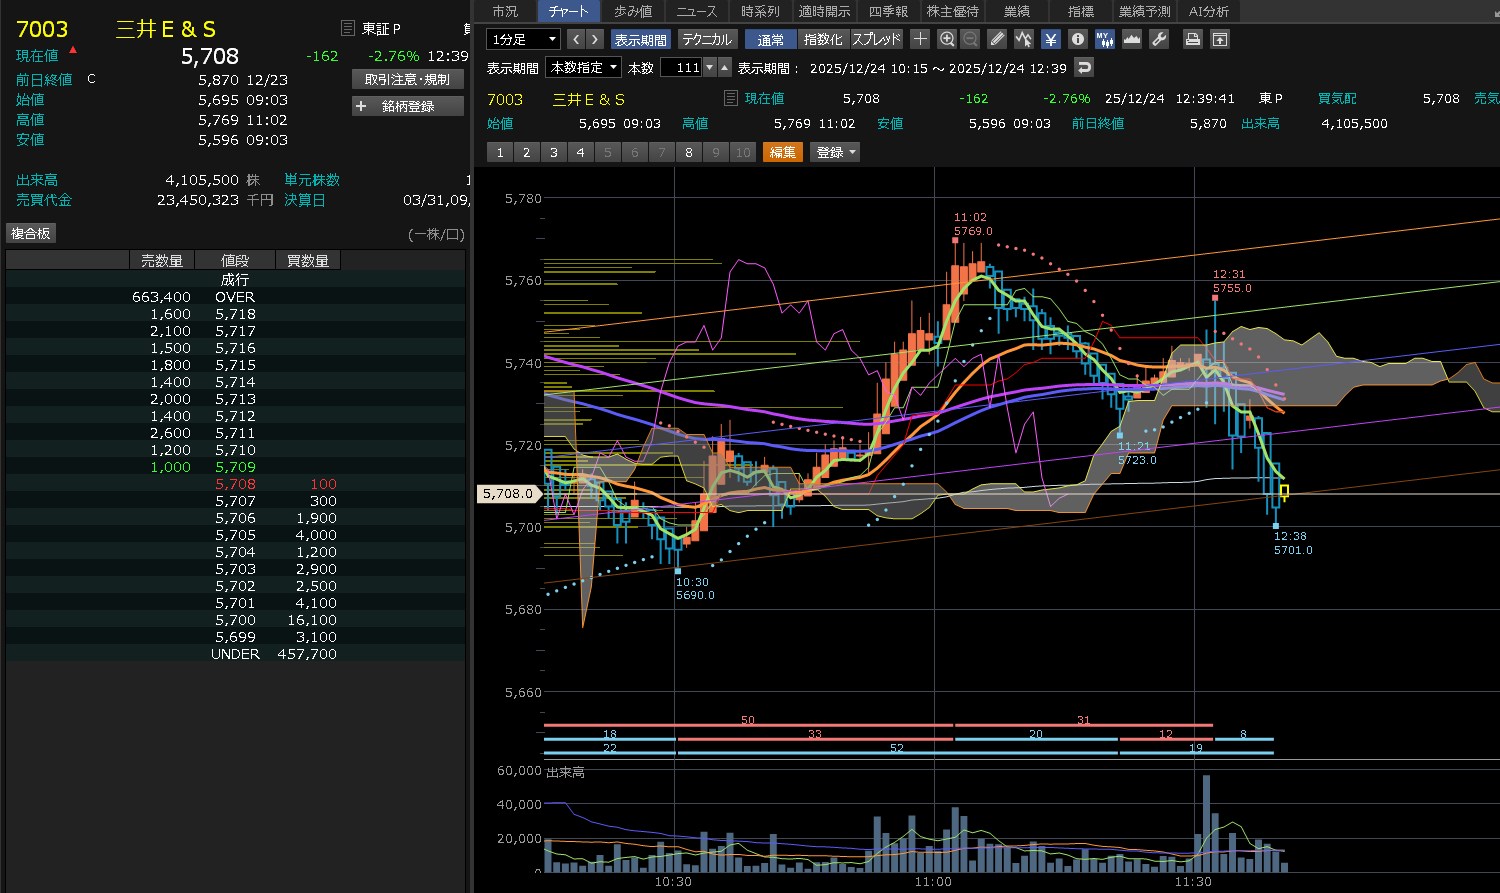
Task: Click the printer icon to print chart
Action: [x=1192, y=39]
